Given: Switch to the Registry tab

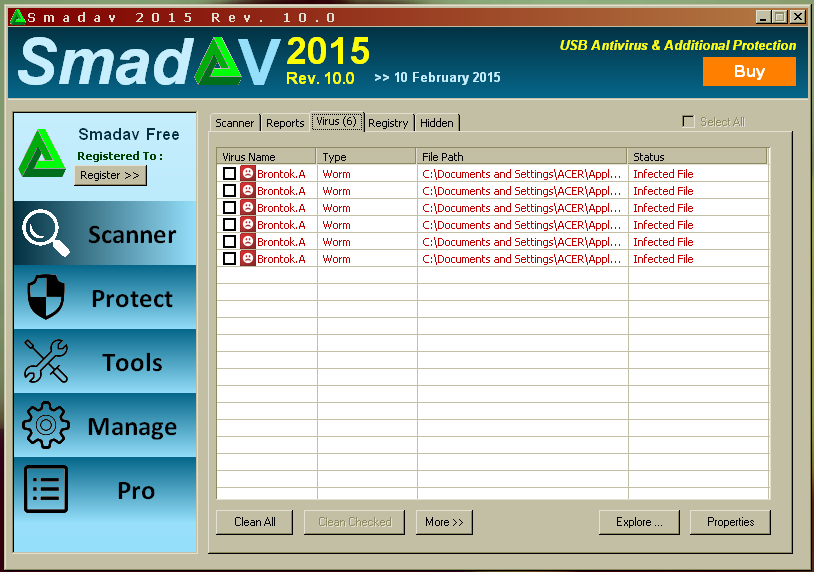Looking at the screenshot, I should pyautogui.click(x=388, y=123).
